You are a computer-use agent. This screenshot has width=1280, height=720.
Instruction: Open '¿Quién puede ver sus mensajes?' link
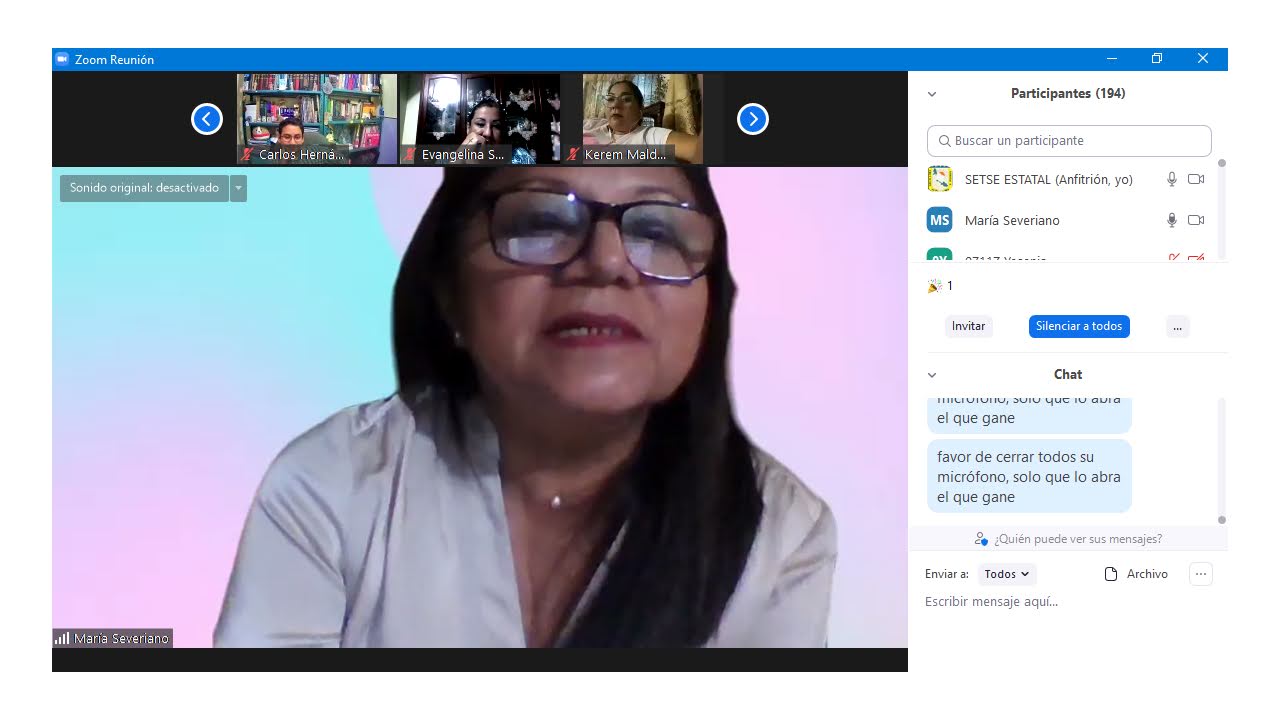click(1078, 539)
